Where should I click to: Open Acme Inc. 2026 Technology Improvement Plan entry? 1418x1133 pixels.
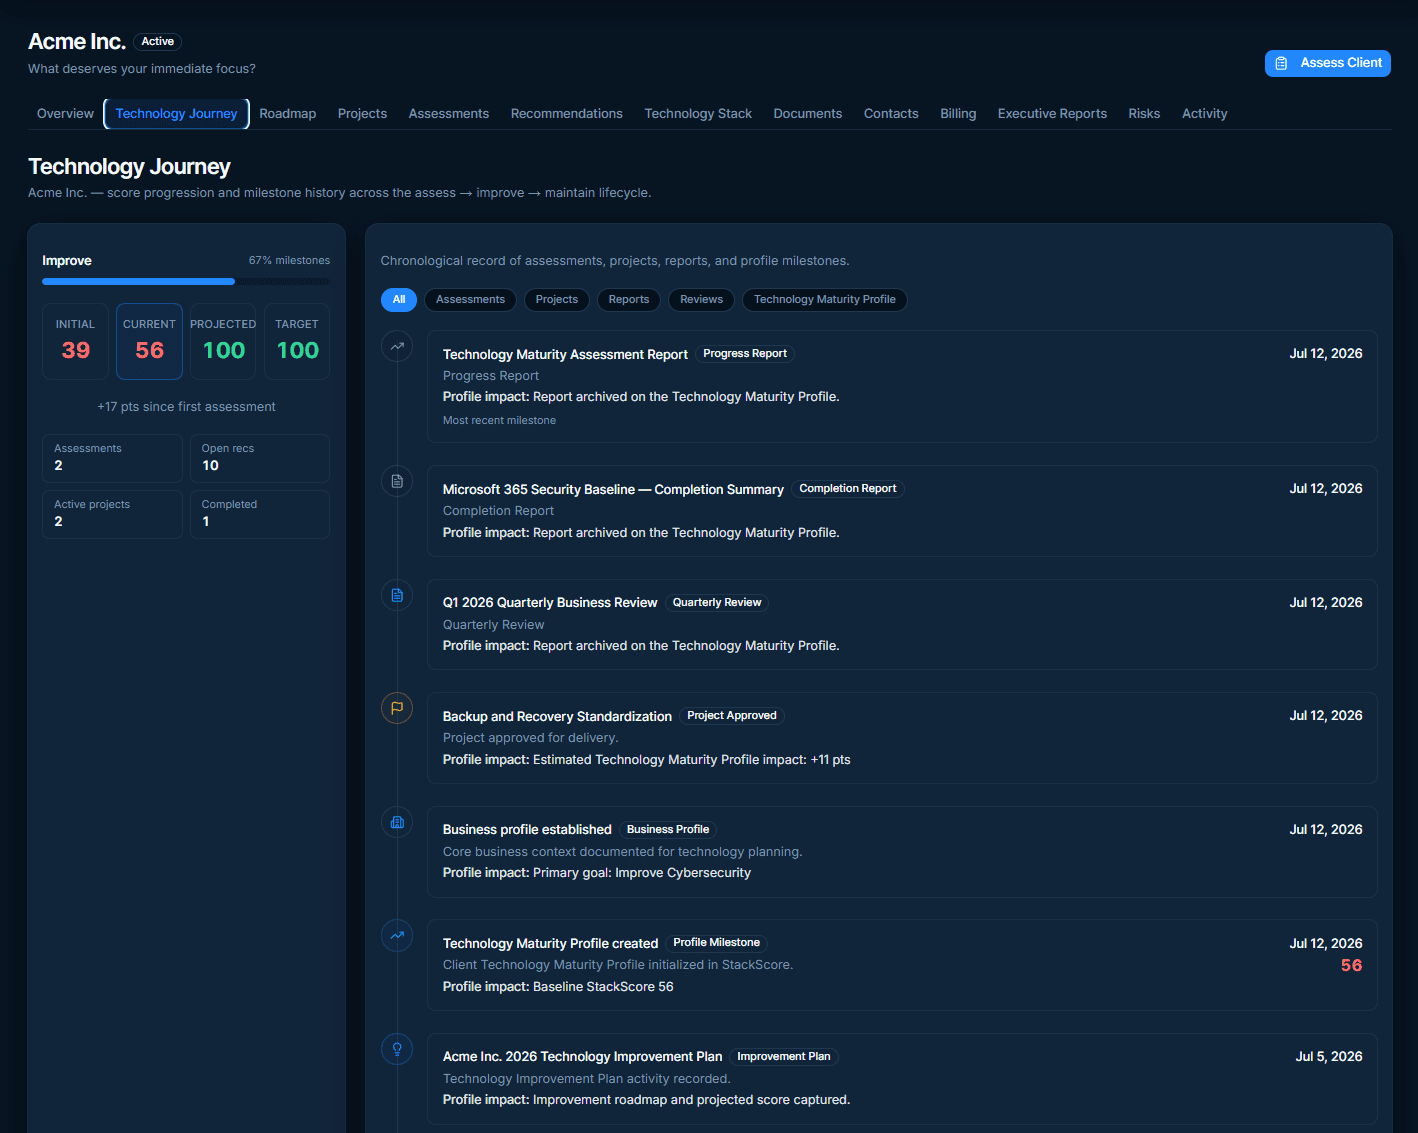[902, 1079]
